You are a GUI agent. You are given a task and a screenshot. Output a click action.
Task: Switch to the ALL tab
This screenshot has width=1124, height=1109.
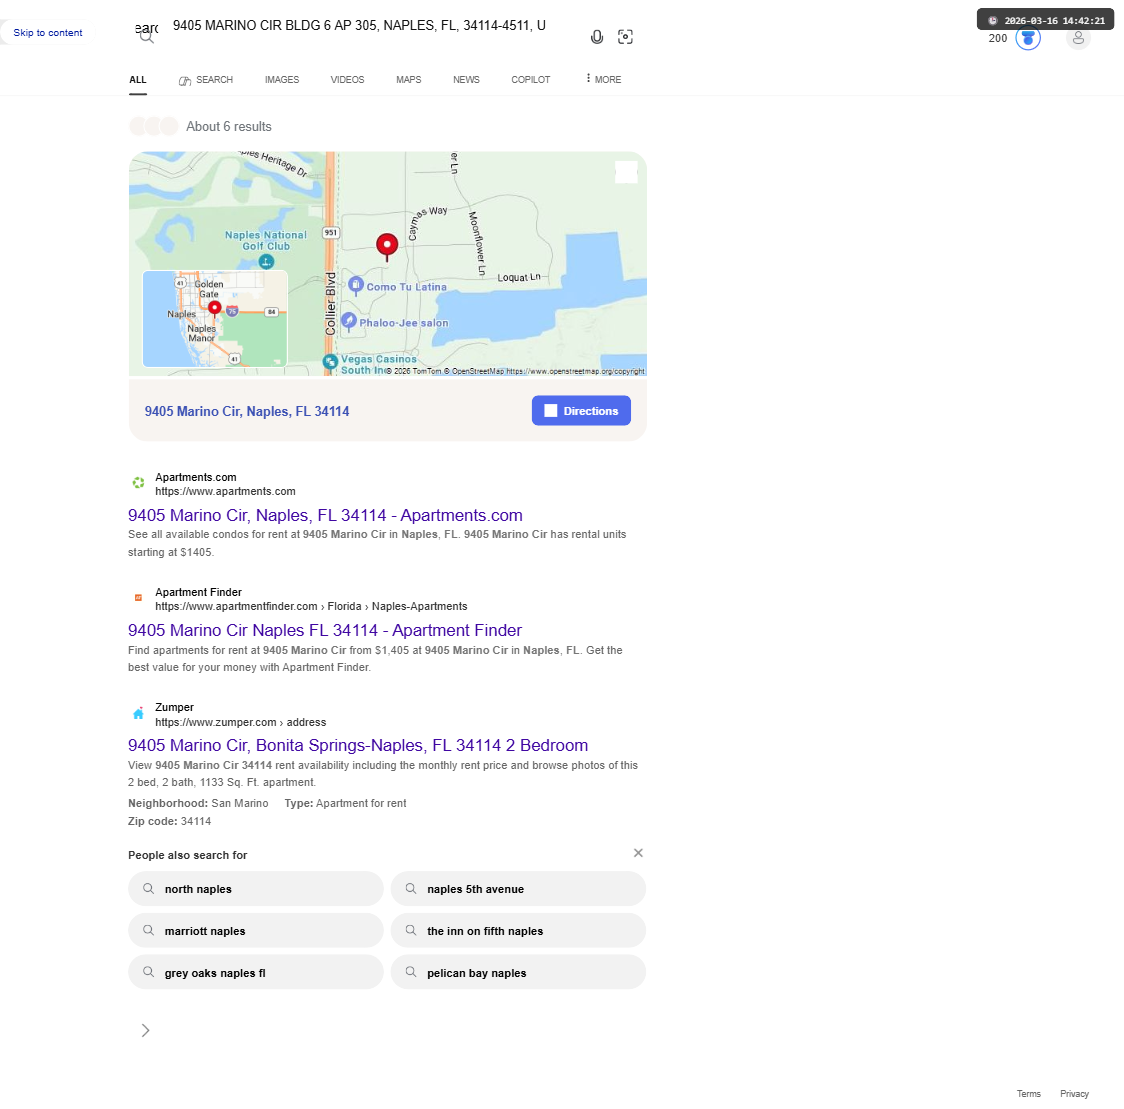pos(138,80)
